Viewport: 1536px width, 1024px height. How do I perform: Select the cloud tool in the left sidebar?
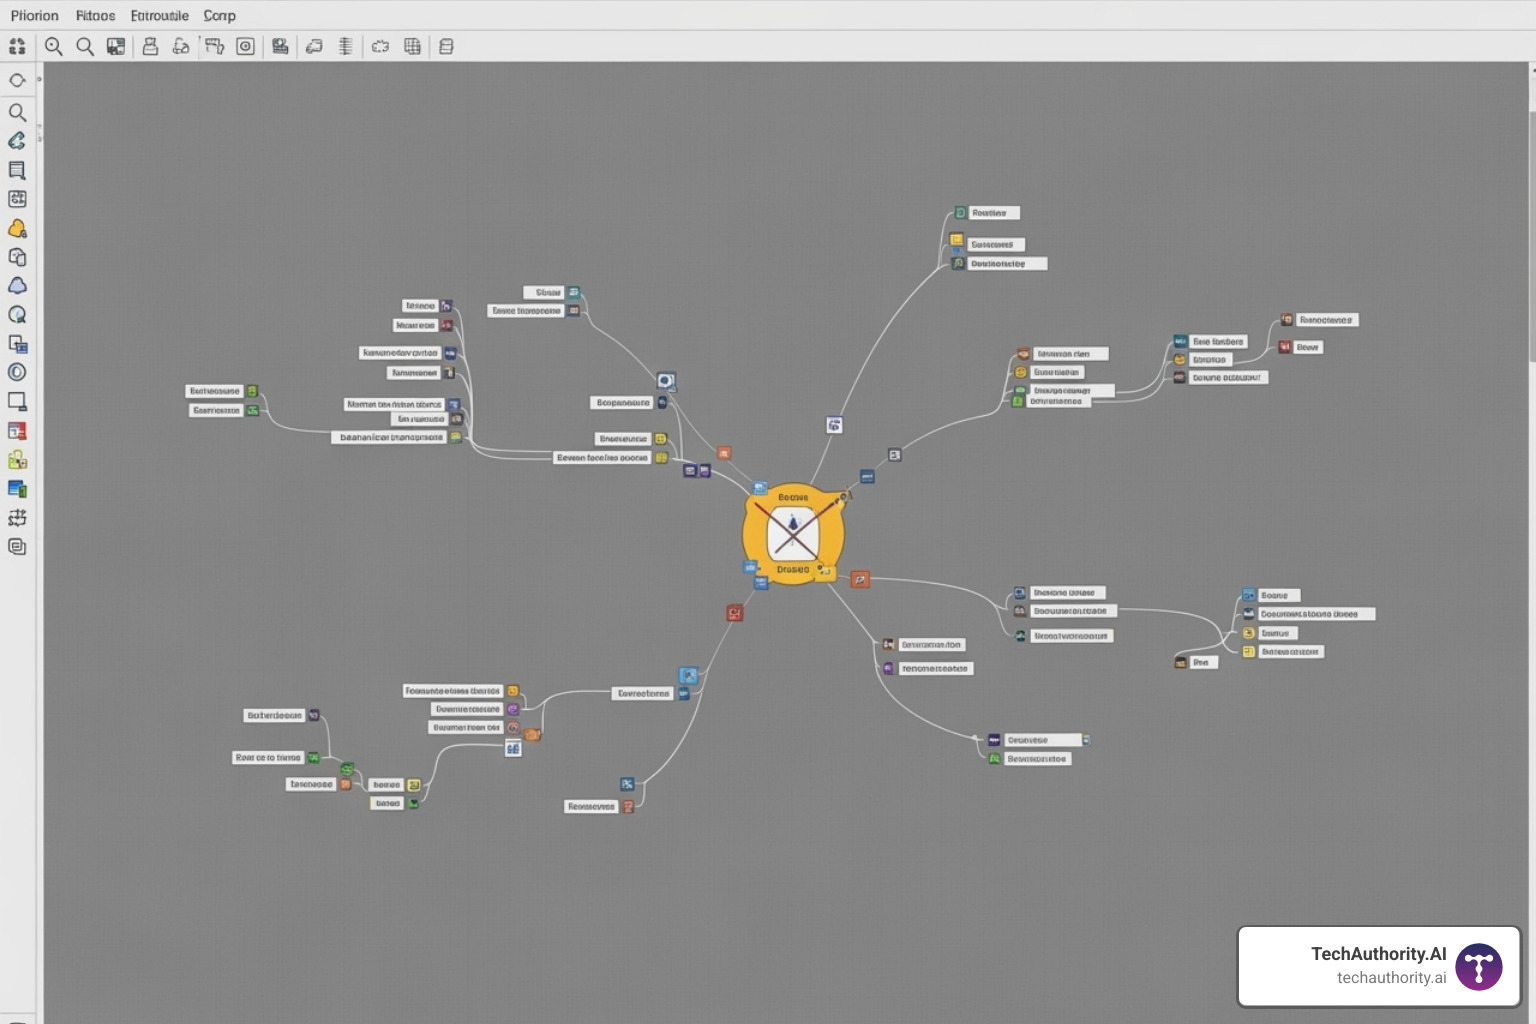coord(17,285)
